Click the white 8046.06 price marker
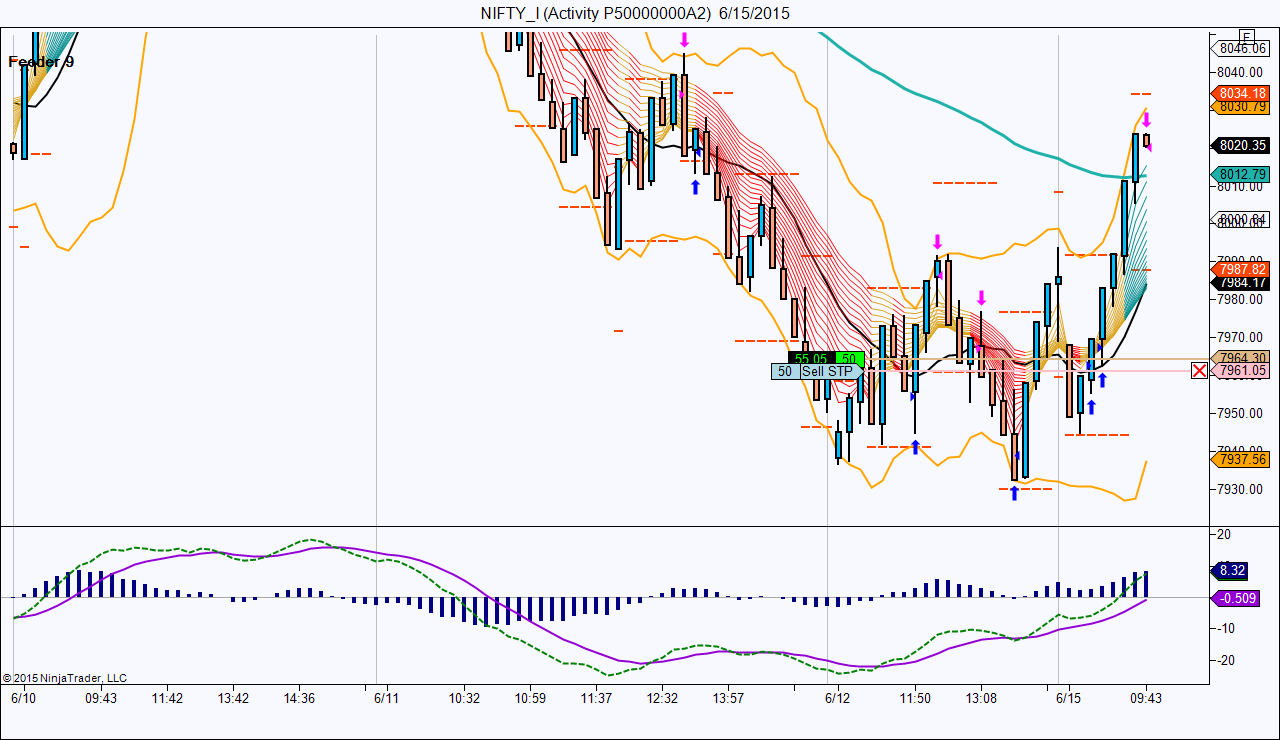Image resolution: width=1280 pixels, height=740 pixels. (1240, 47)
